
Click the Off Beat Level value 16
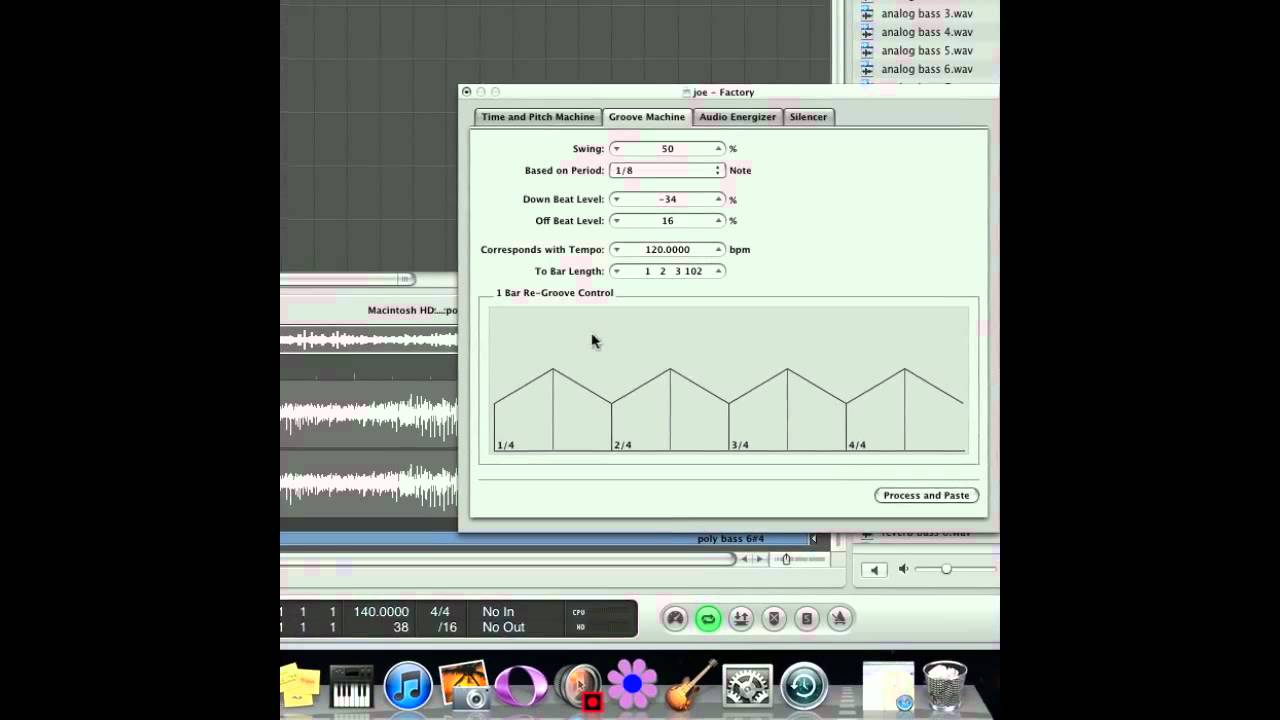(x=667, y=221)
